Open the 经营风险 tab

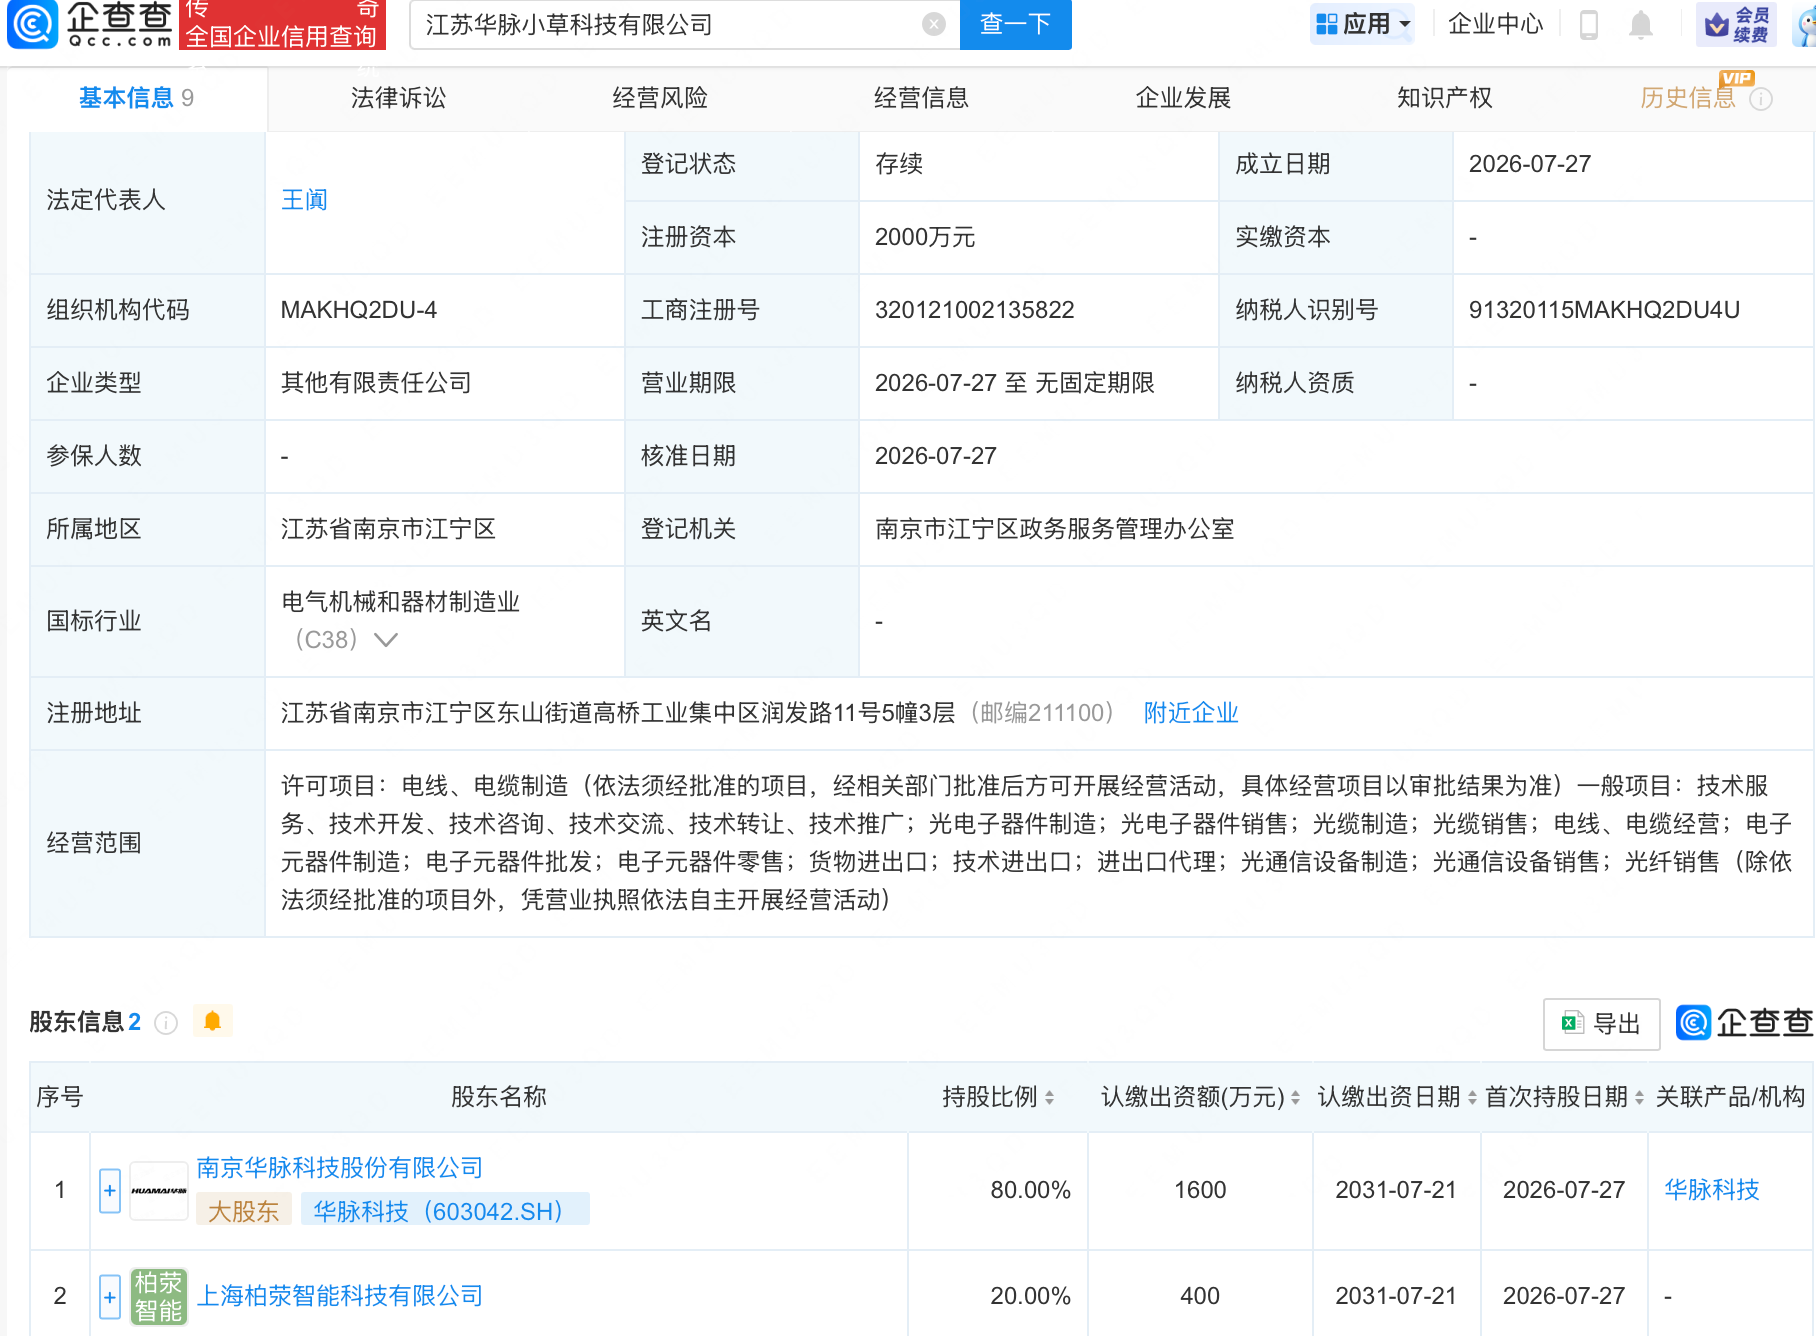tap(660, 98)
